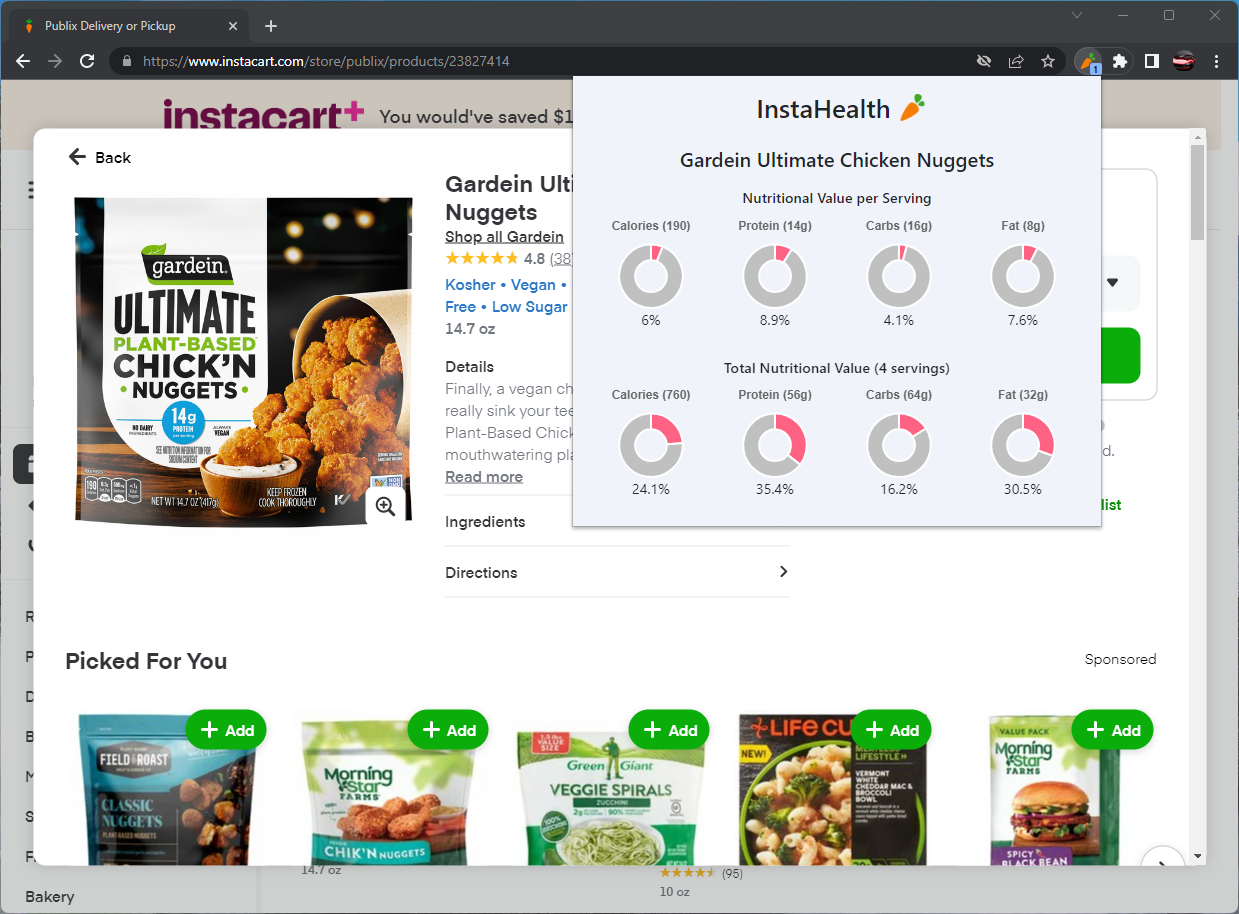Click the site lock icon
The width and height of the screenshot is (1239, 914).
(x=126, y=61)
